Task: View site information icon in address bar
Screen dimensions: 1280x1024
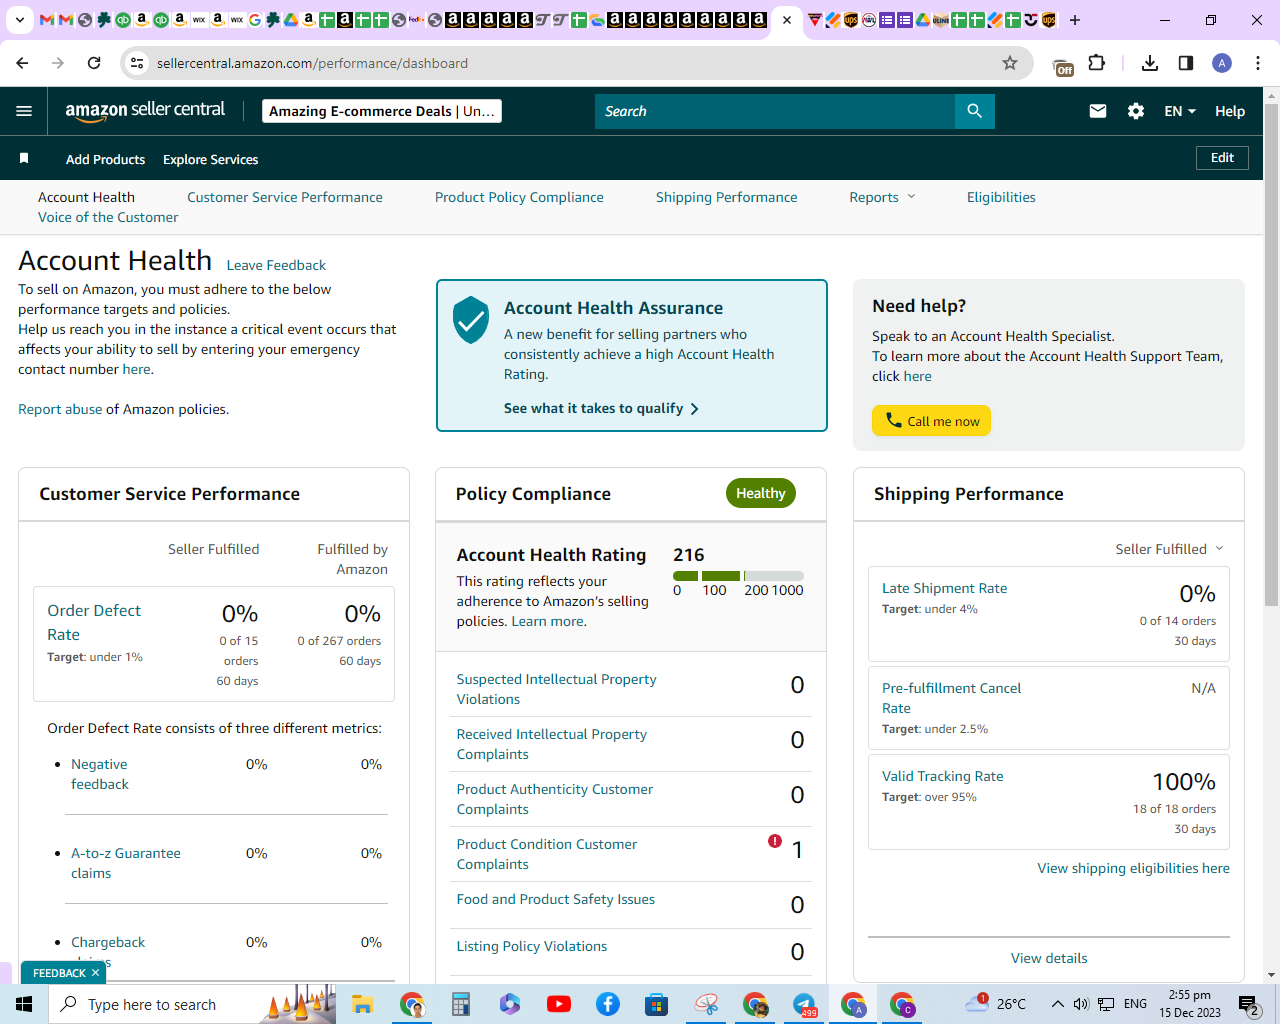Action: (x=137, y=63)
